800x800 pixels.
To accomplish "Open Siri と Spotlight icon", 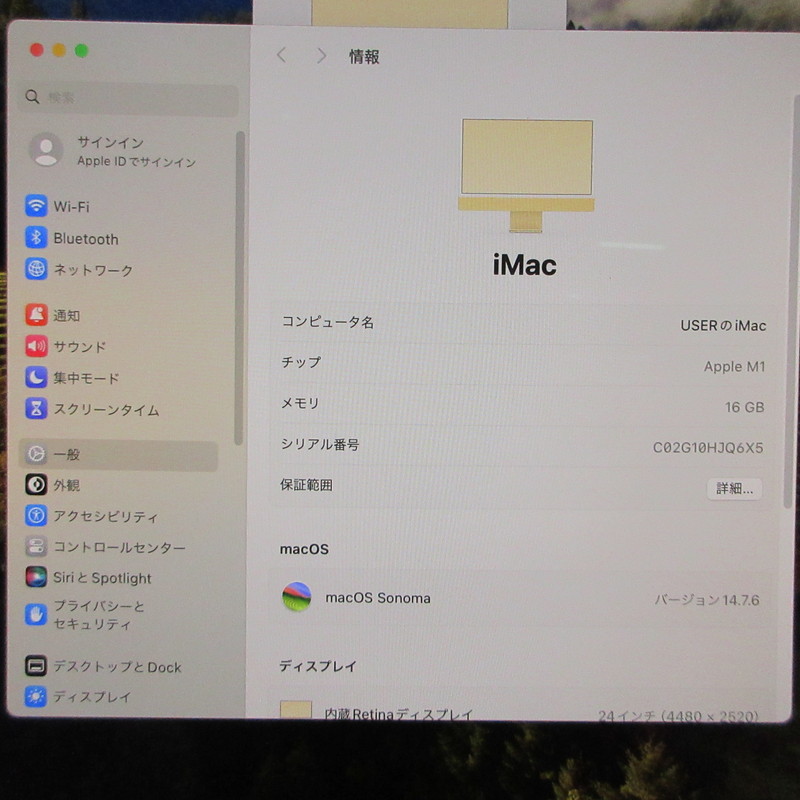I will [36, 577].
